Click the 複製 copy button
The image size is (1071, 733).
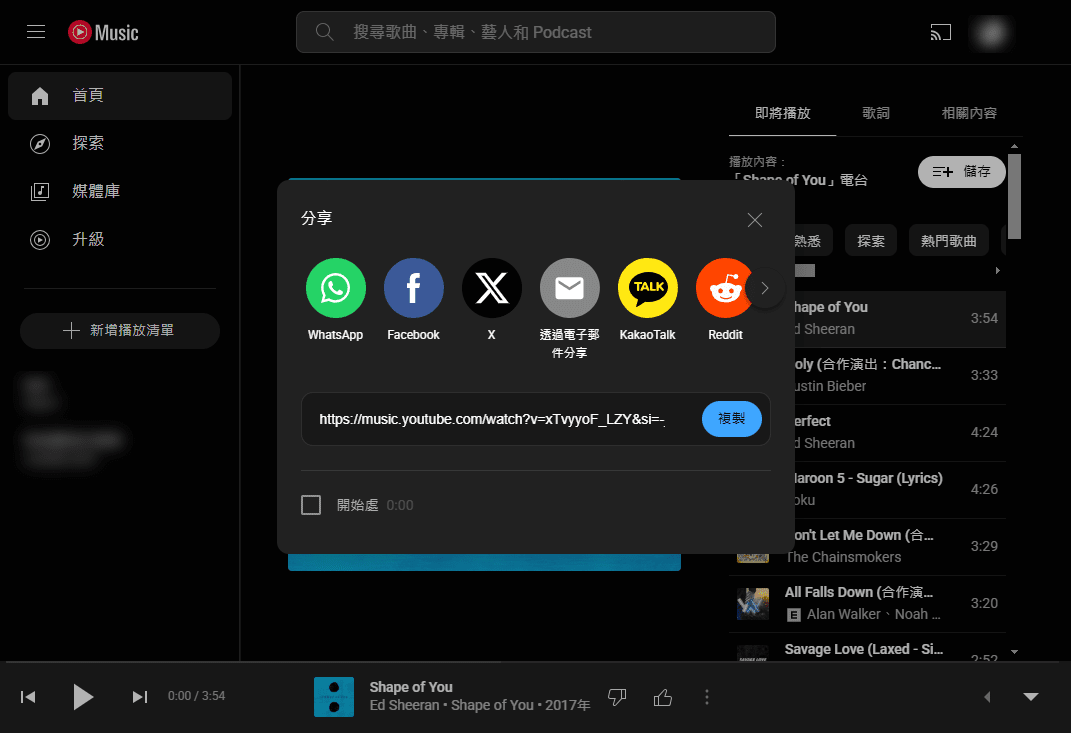pyautogui.click(x=732, y=419)
